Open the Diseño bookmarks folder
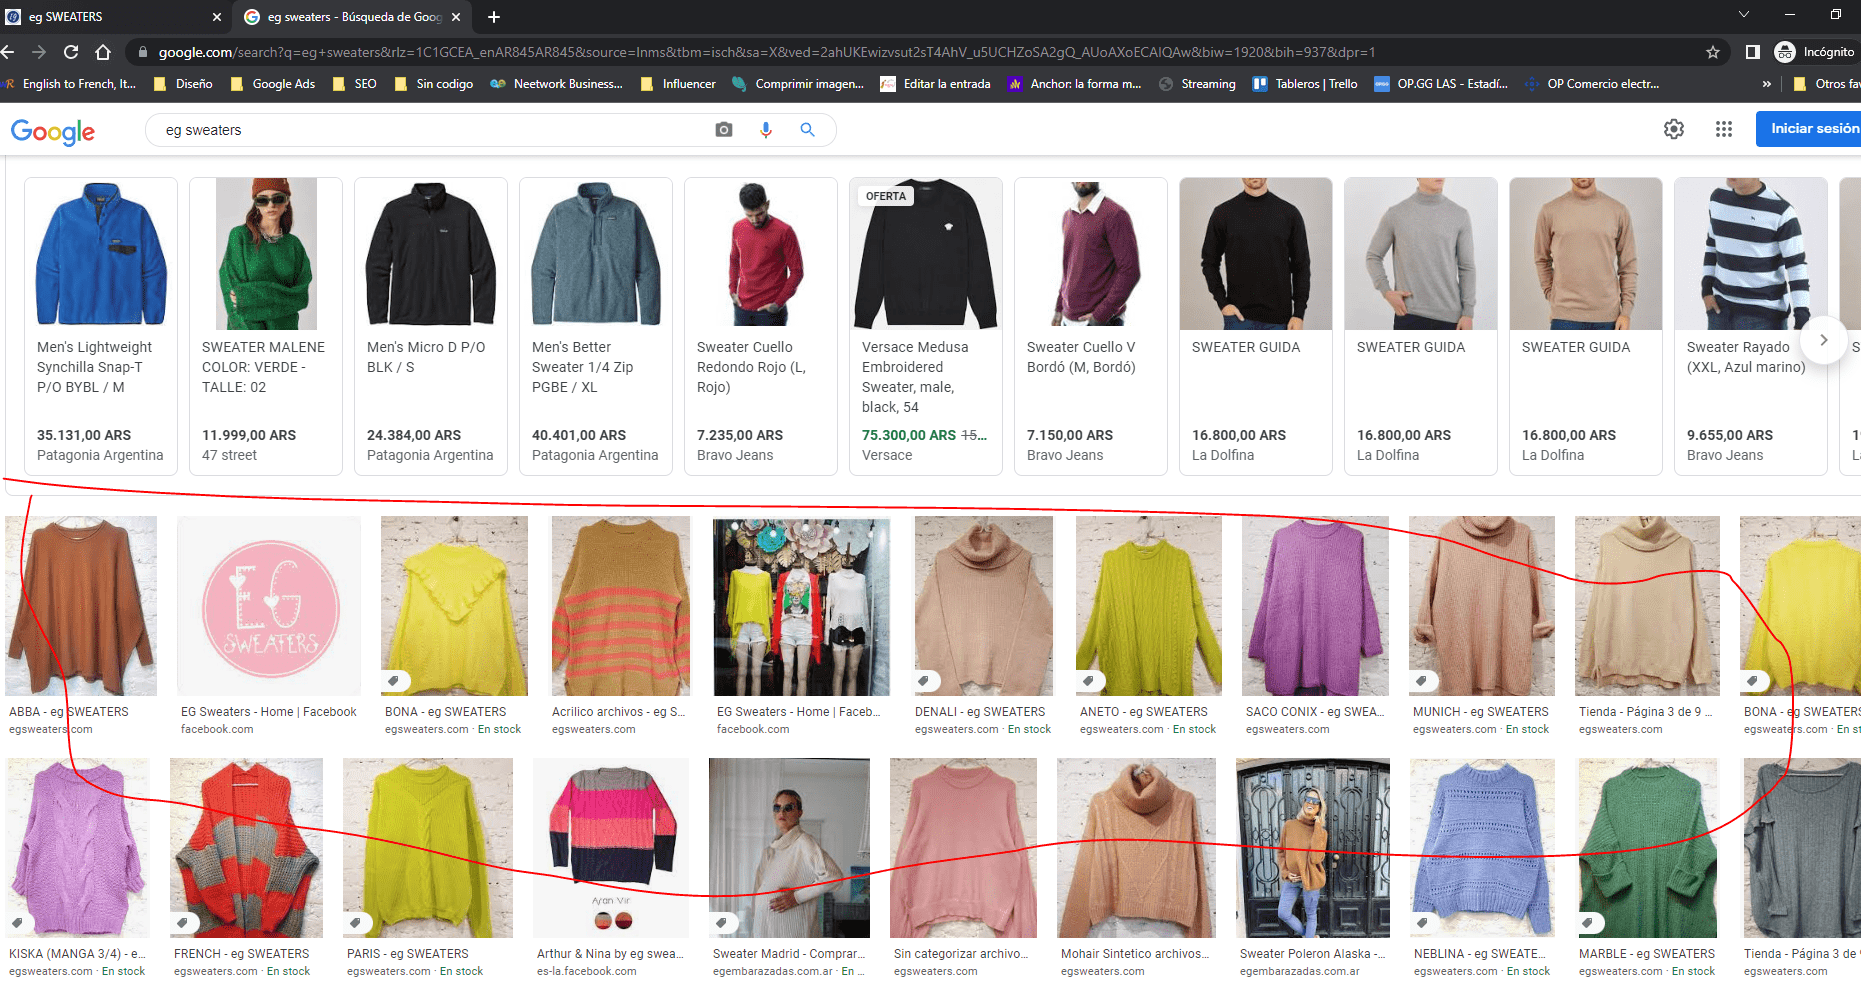The height and width of the screenshot is (1000, 1861). (183, 84)
